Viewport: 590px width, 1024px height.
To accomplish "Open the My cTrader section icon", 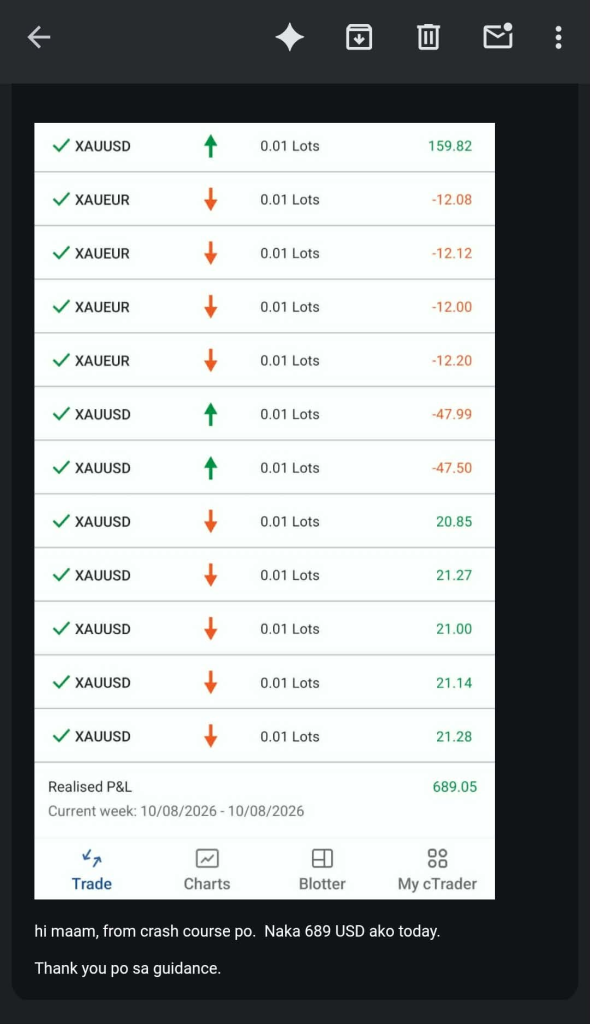I will [437, 857].
